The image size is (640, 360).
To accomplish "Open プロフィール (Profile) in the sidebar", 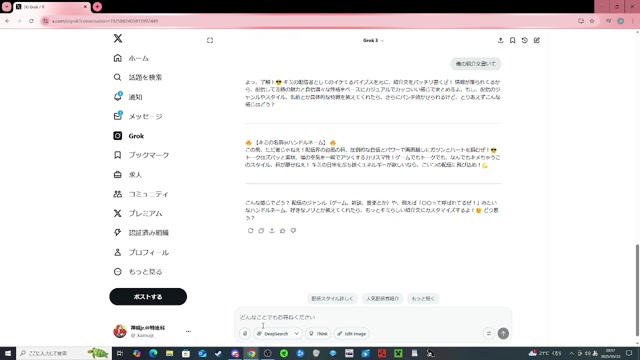I will 141,252.
